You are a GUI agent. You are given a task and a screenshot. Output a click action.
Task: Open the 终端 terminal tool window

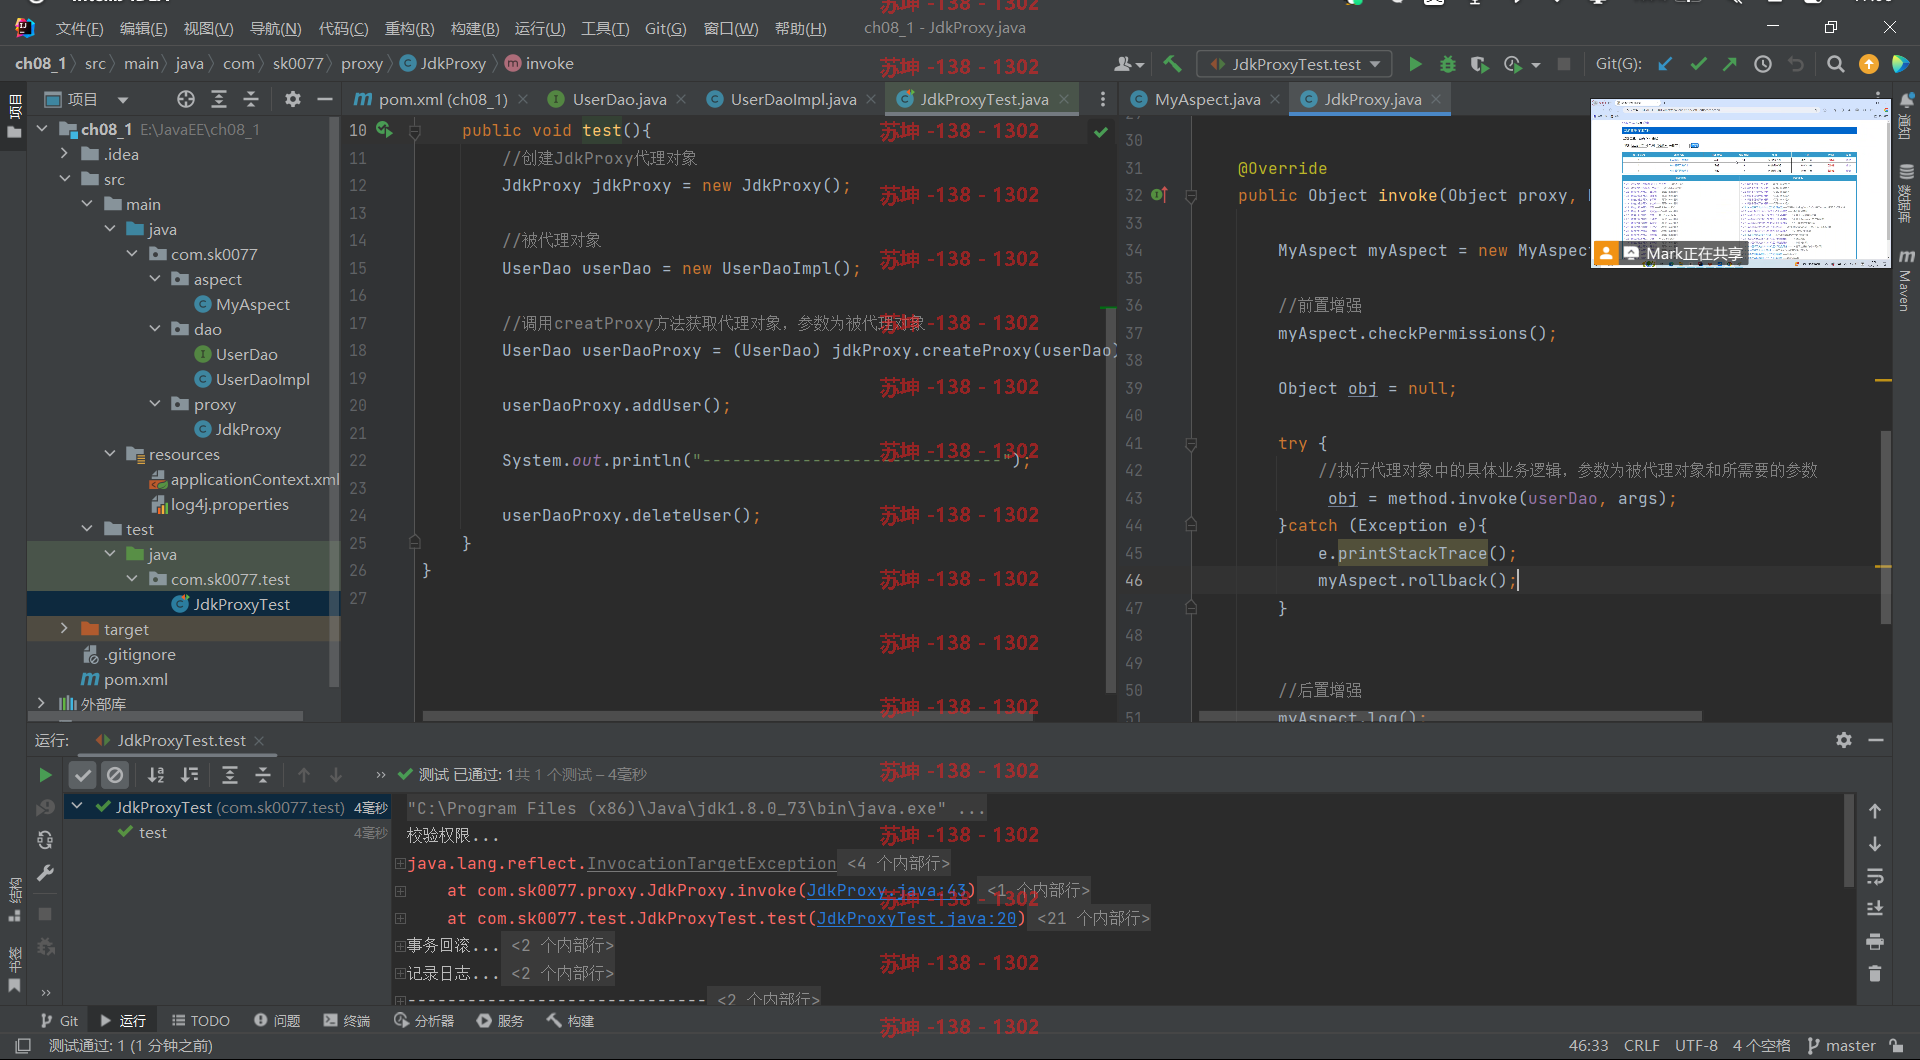(x=346, y=1021)
